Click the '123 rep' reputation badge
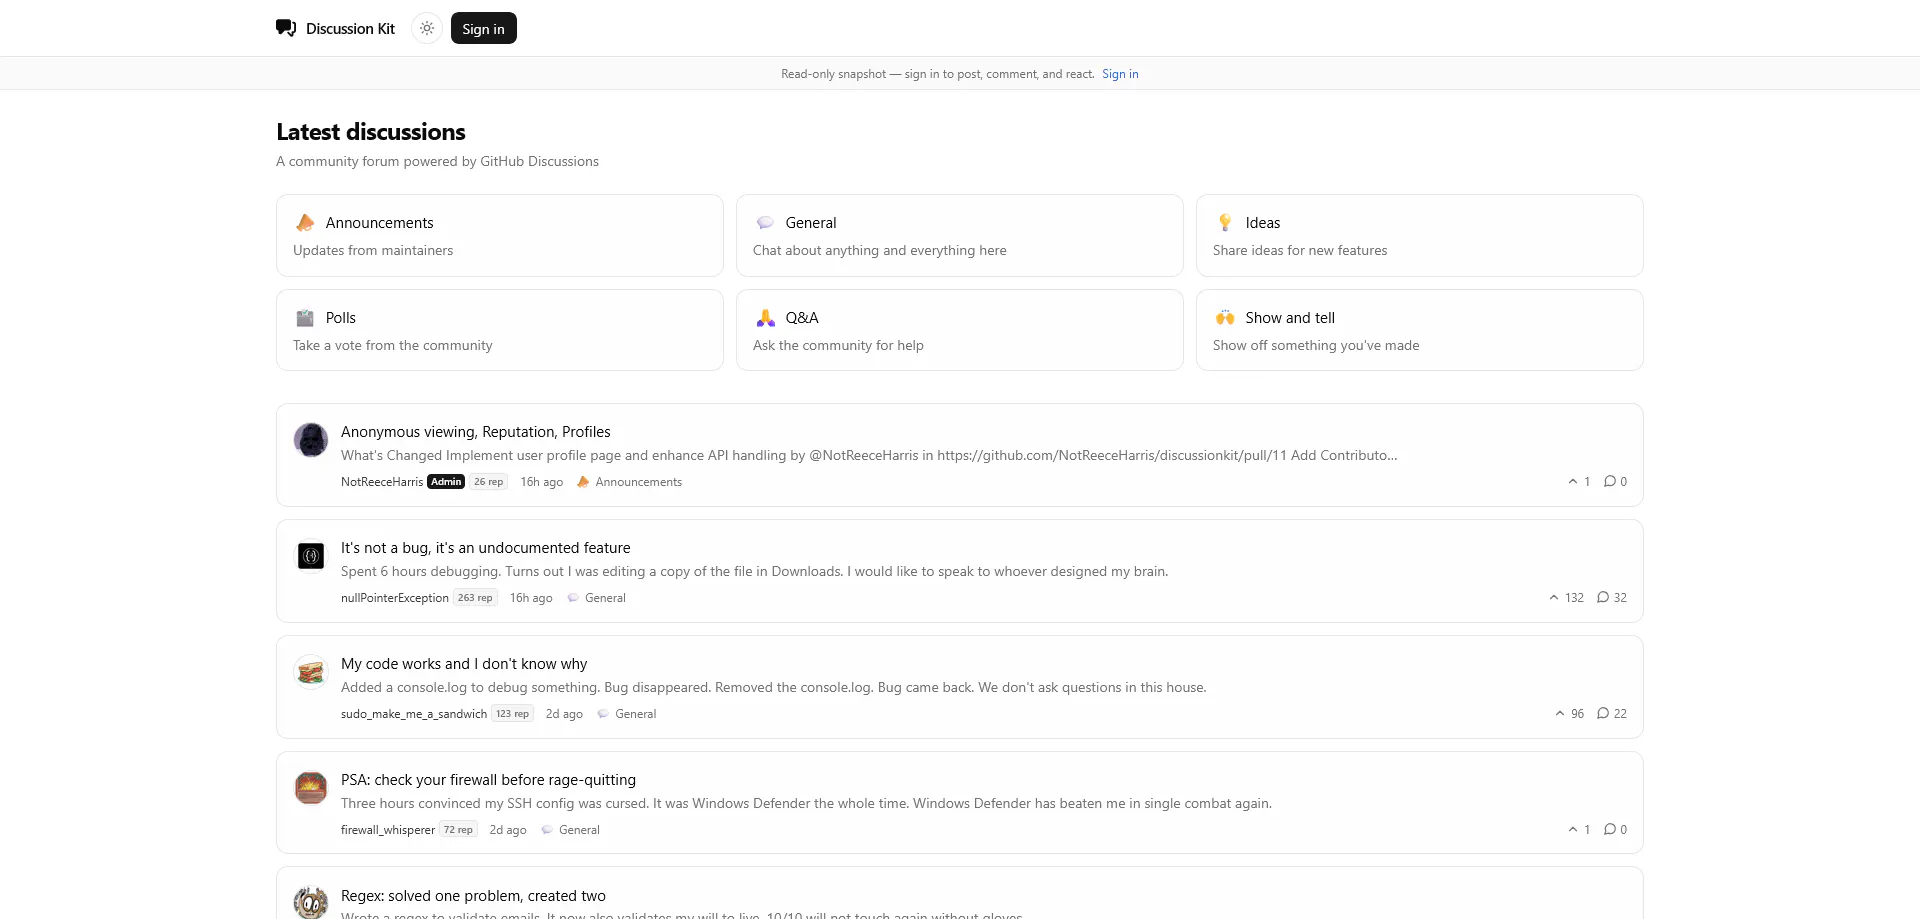The height and width of the screenshot is (919, 1920). pyautogui.click(x=513, y=714)
